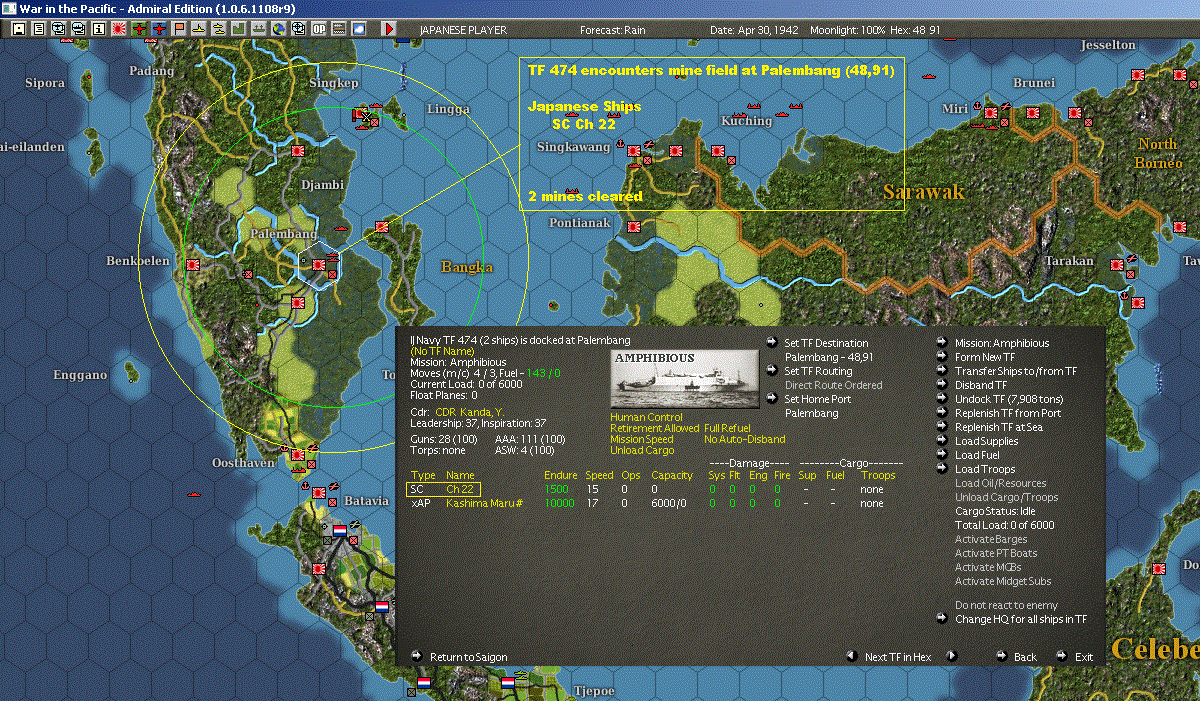
Task: Click the globe toolbar icon
Action: pyautogui.click(x=277, y=29)
